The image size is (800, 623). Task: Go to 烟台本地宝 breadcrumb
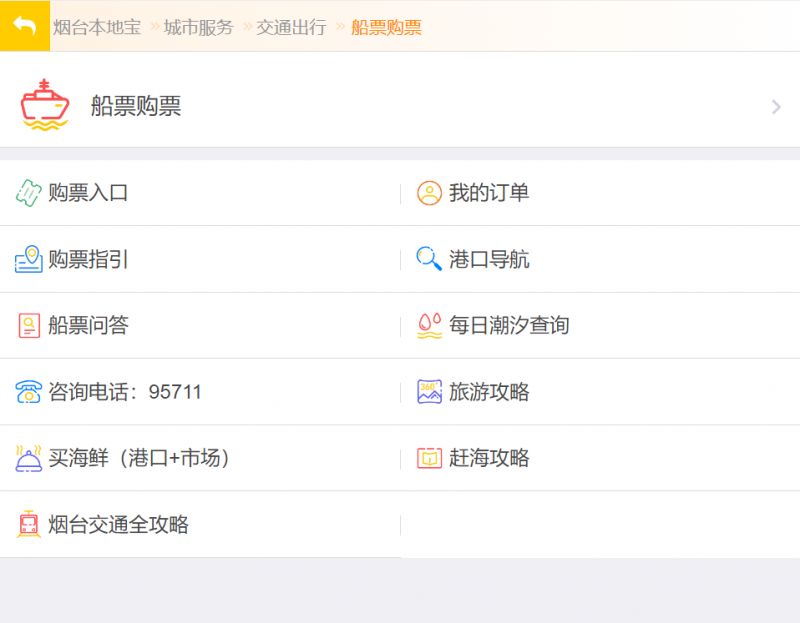pyautogui.click(x=97, y=27)
